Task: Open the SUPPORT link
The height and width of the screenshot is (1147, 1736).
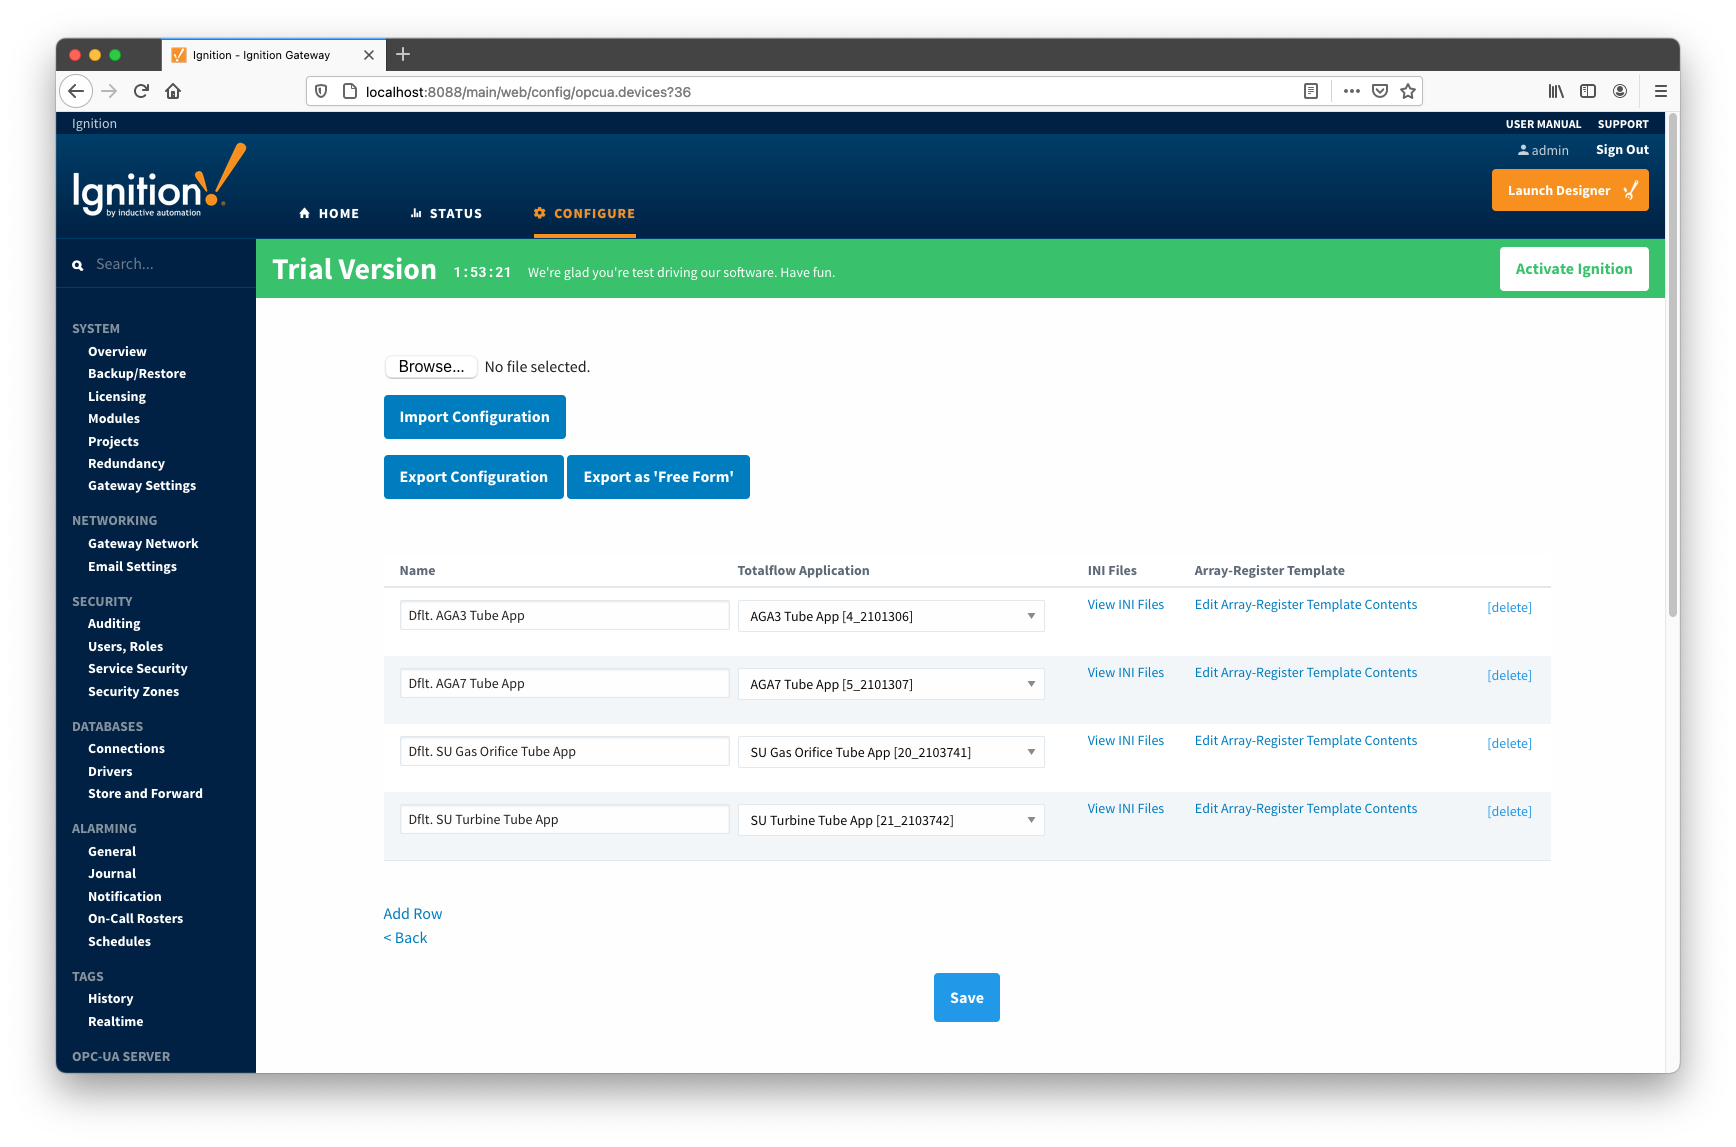Action: pyautogui.click(x=1623, y=124)
